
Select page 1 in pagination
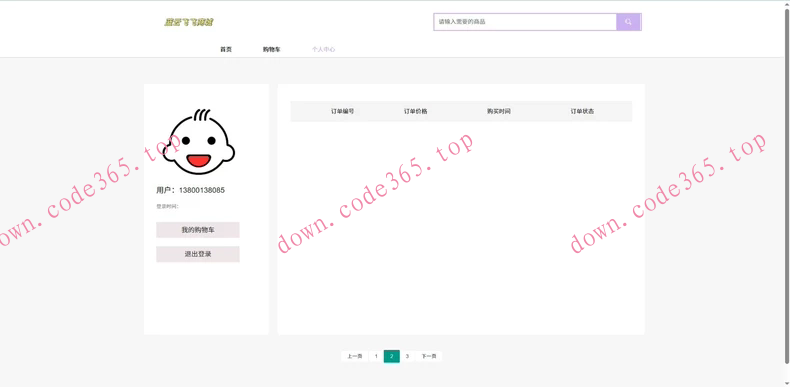coord(376,356)
